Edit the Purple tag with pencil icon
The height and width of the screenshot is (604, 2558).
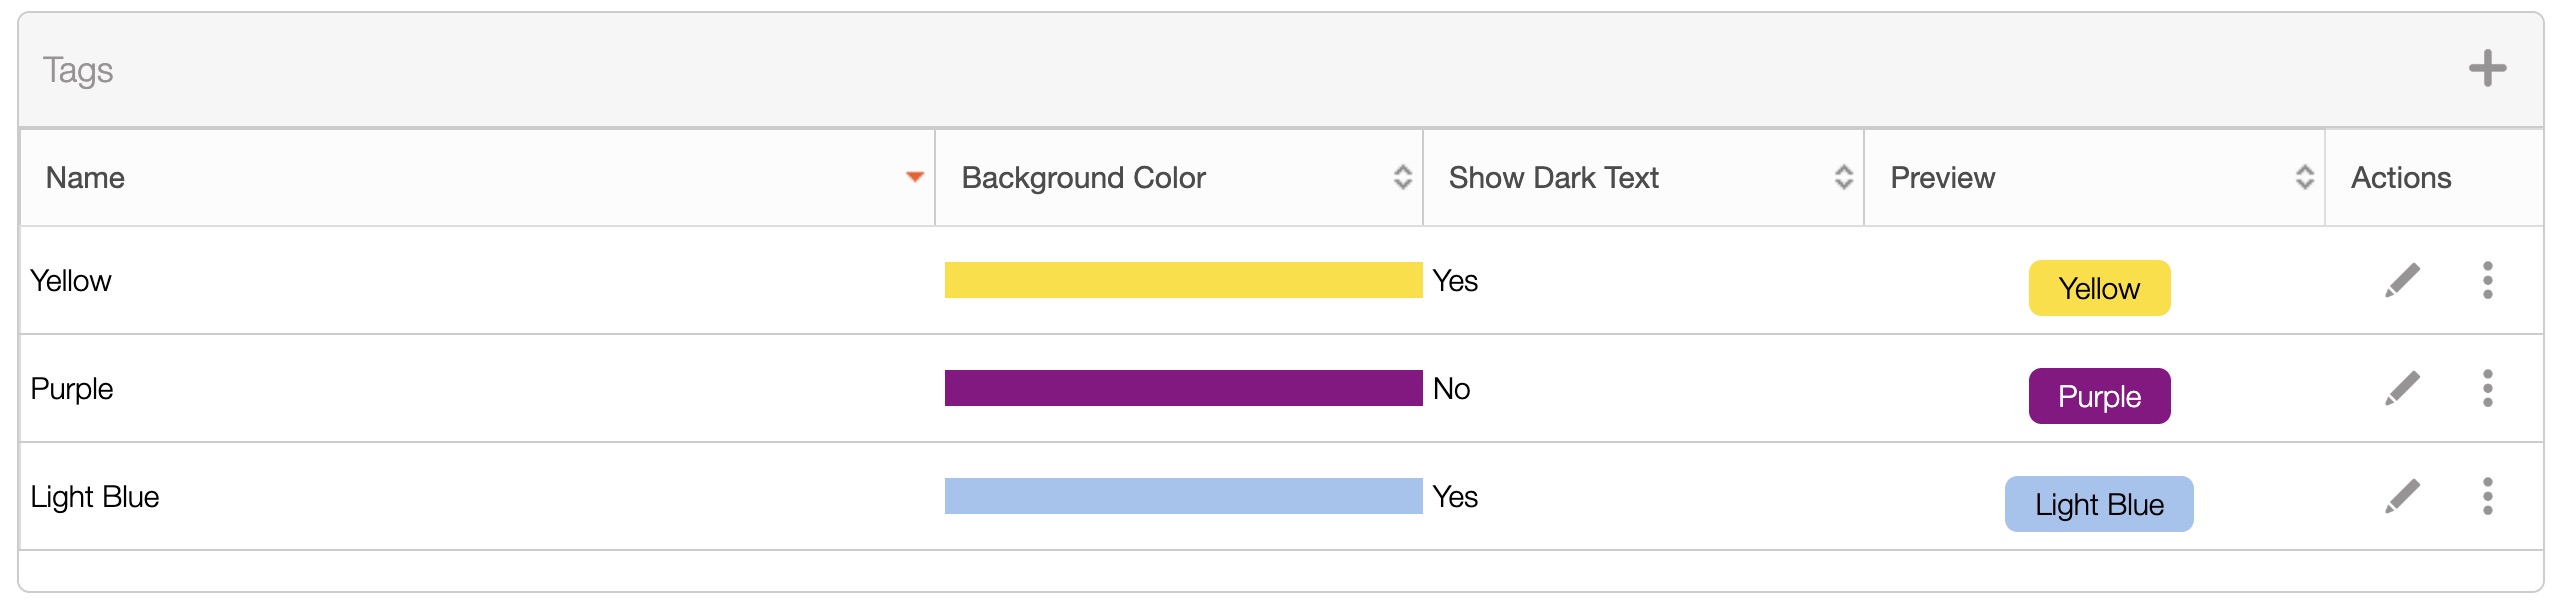pos(2402,388)
